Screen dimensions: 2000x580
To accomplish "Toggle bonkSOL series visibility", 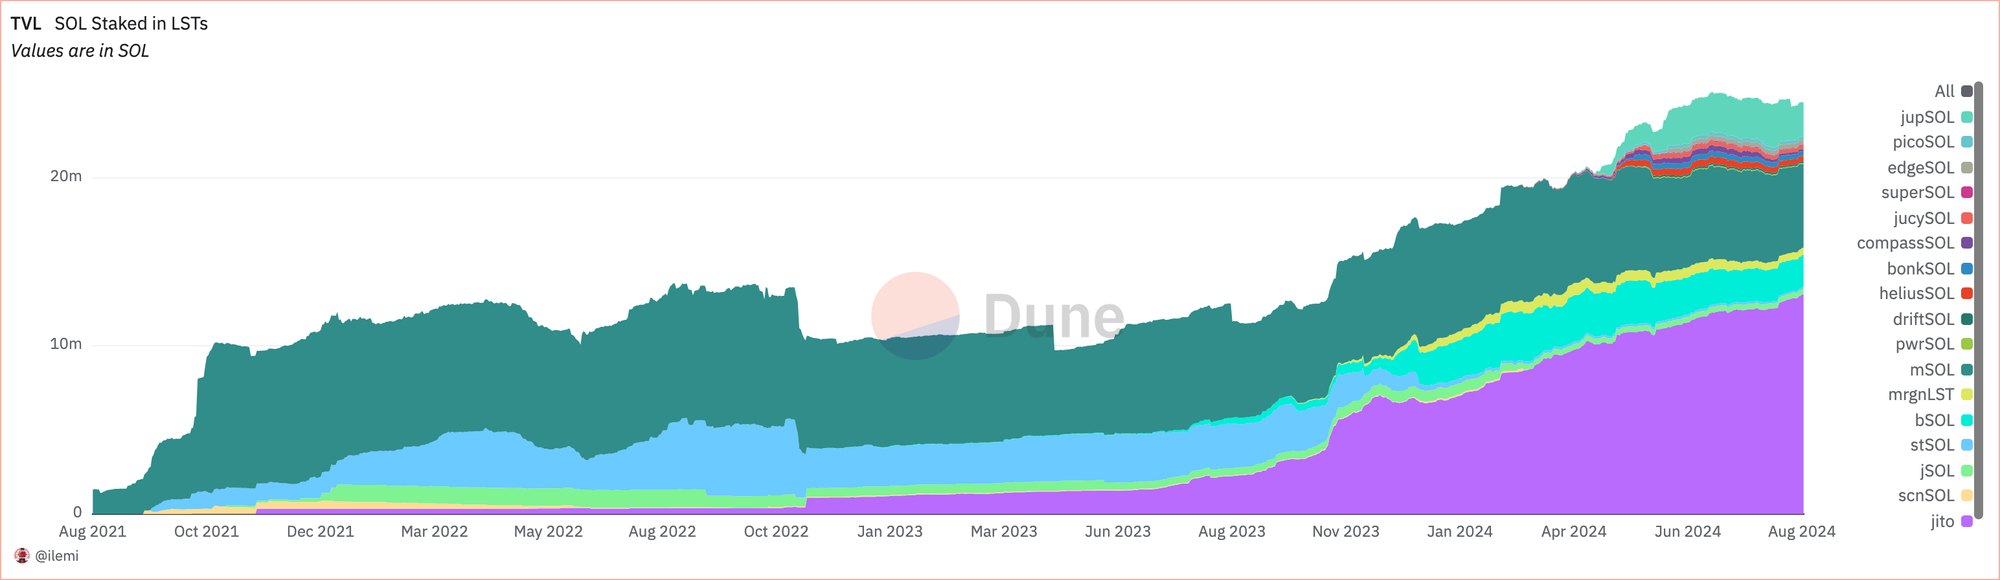I will tap(1930, 268).
